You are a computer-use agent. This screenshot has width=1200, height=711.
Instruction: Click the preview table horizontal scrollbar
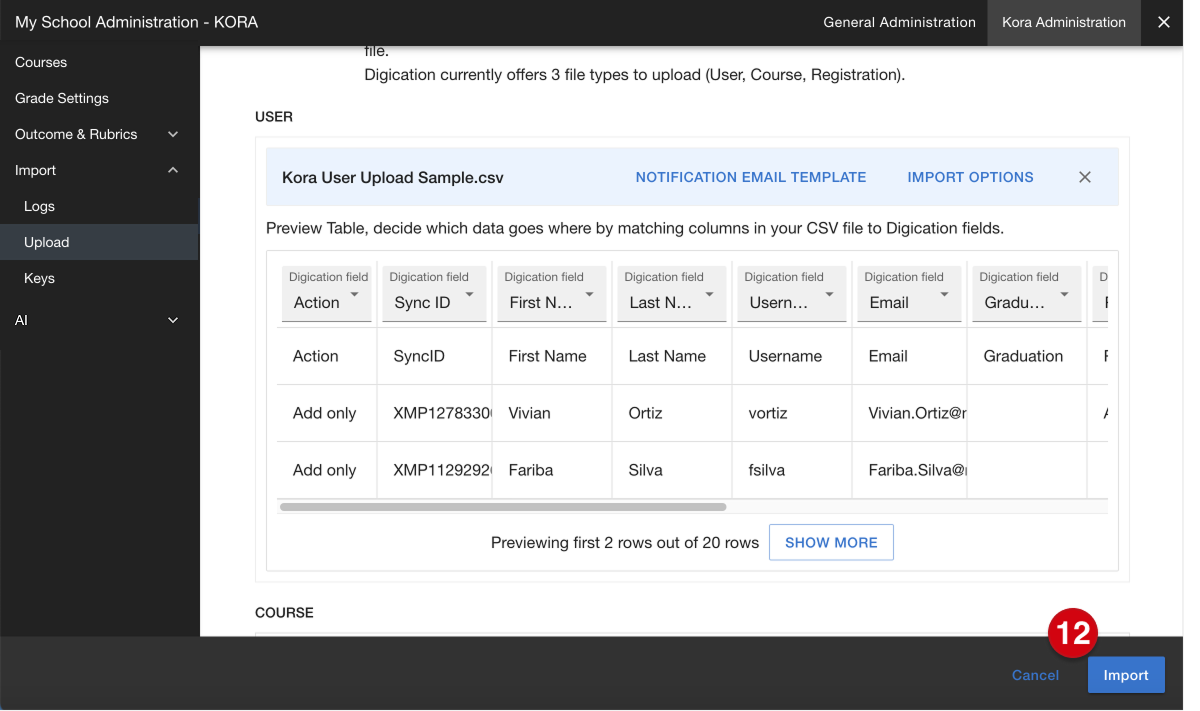[x=503, y=507]
